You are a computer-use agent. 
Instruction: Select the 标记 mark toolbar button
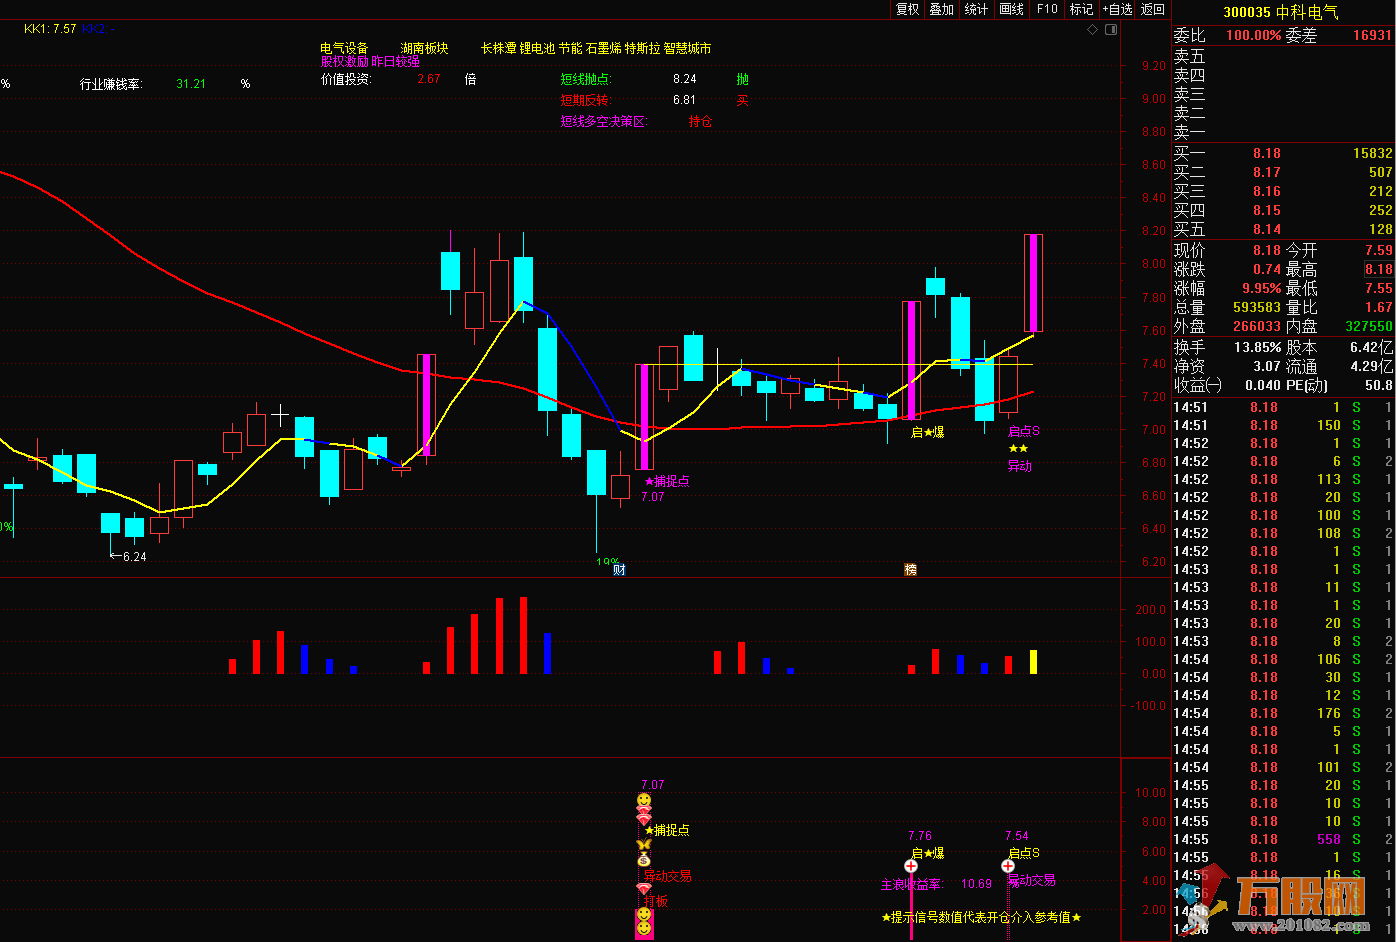[1081, 9]
